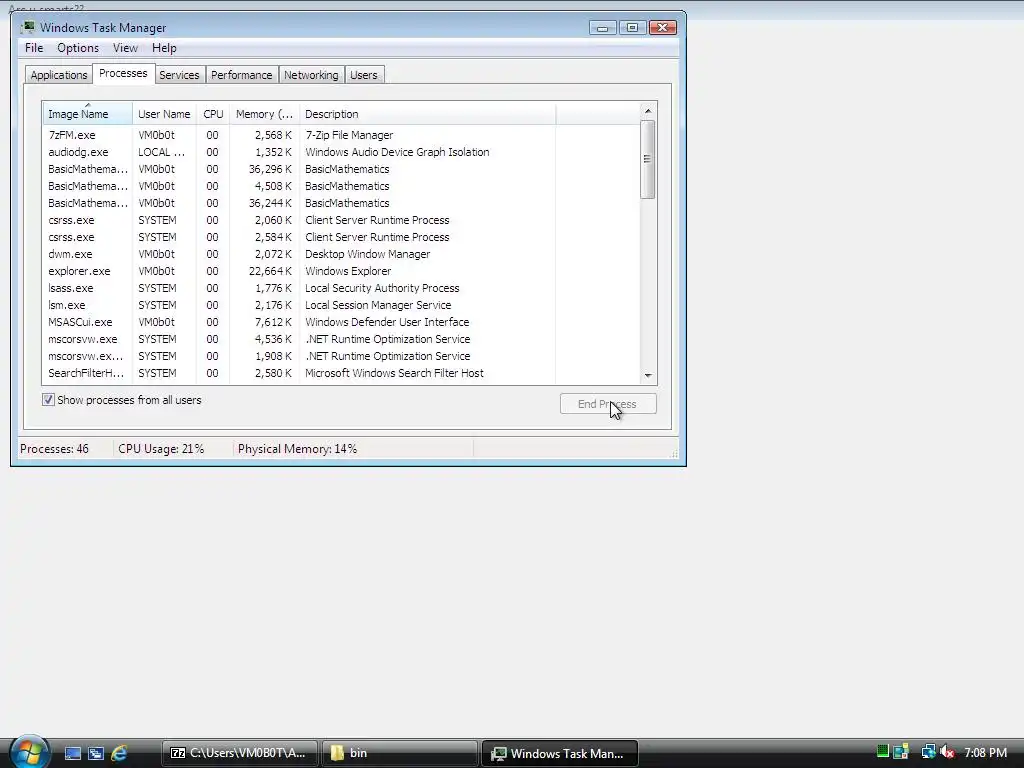Screen dimensions: 1024x768
Task: Click the process list scrollbar thumb
Action: (647, 159)
